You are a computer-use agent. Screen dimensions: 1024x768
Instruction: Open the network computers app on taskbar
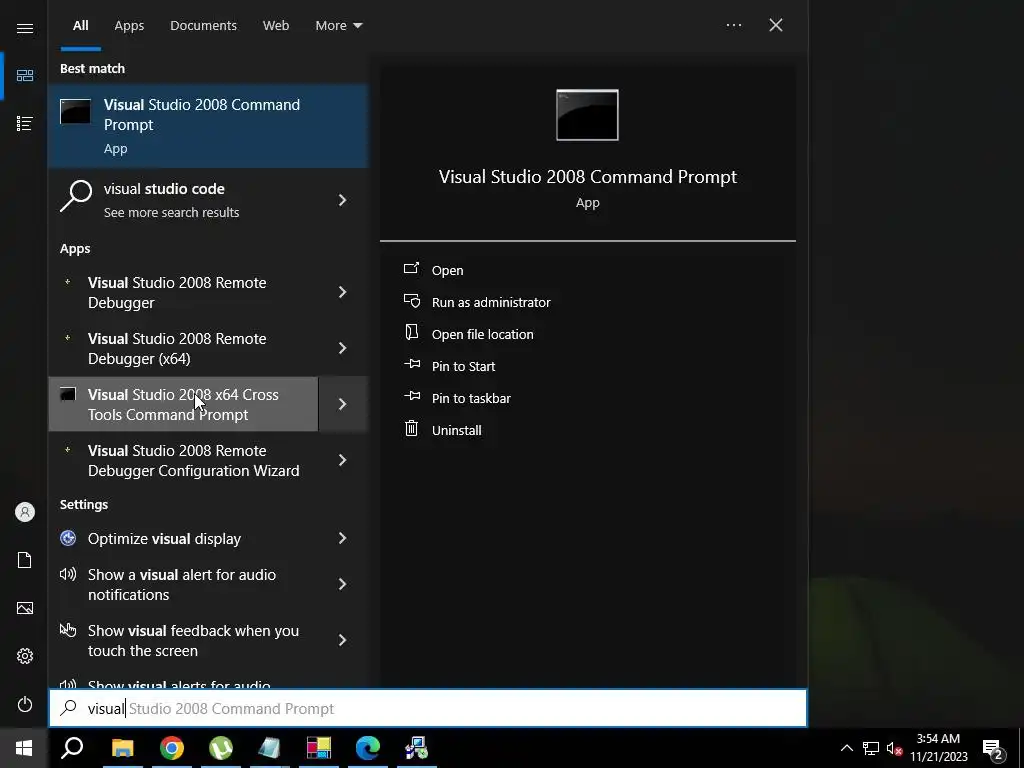pyautogui.click(x=417, y=748)
